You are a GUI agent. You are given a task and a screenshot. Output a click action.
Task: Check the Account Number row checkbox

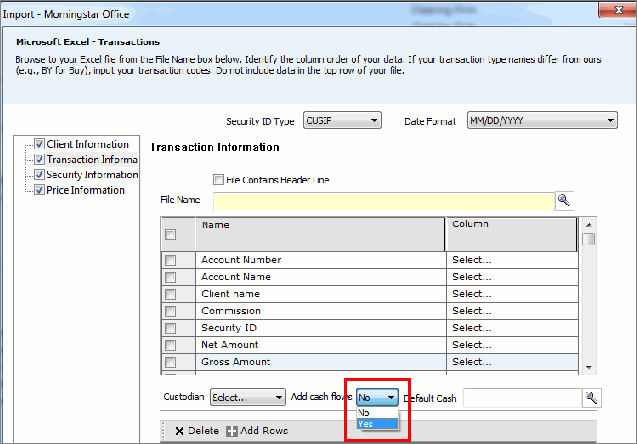[171, 260]
